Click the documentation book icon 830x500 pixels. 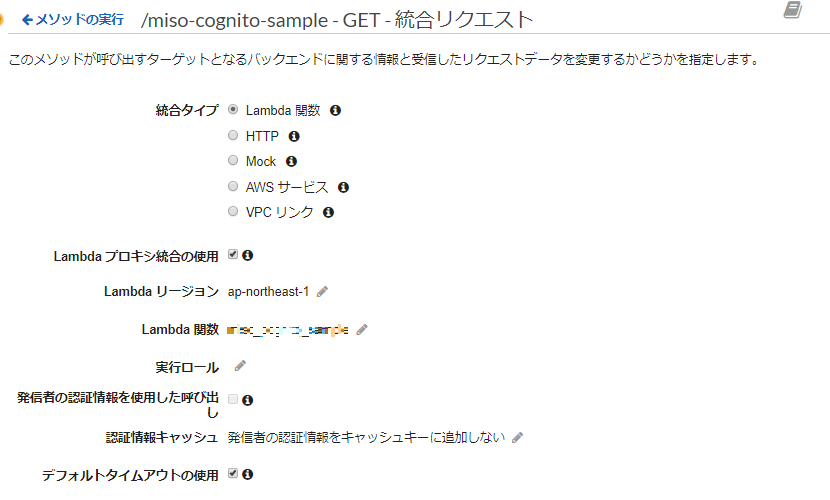pyautogui.click(x=793, y=10)
